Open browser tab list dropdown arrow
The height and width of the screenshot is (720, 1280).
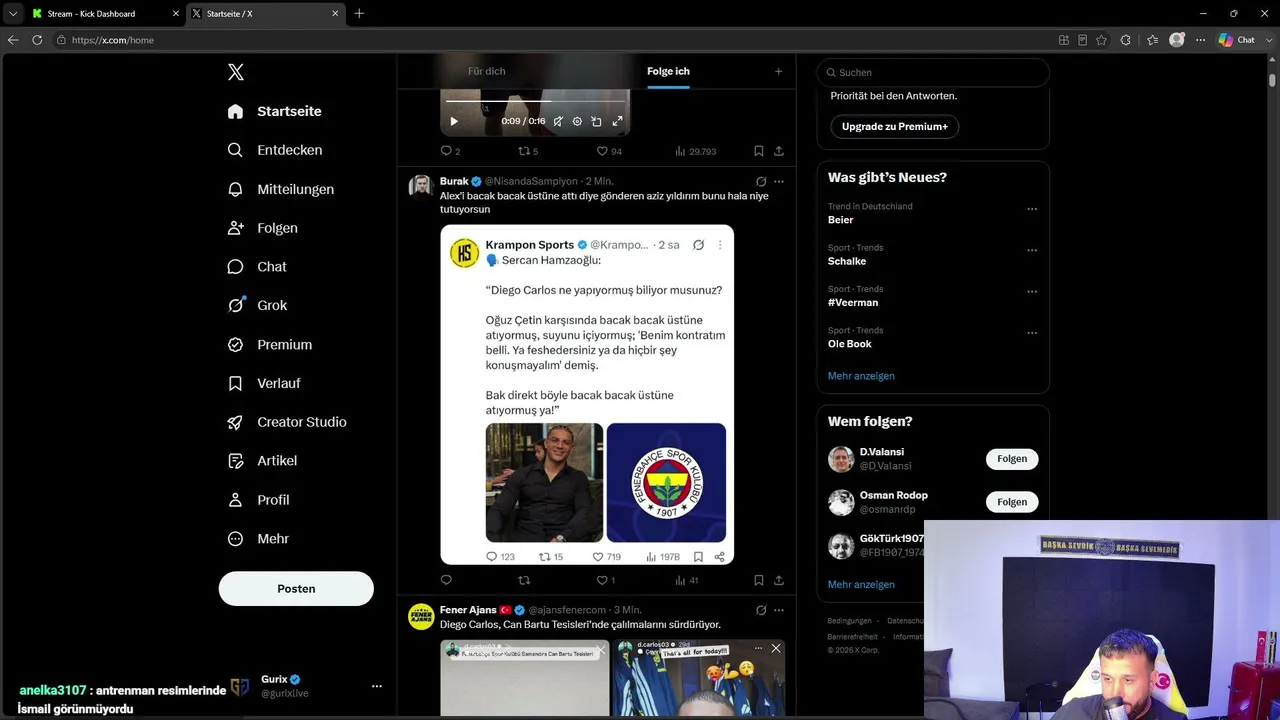13,14
